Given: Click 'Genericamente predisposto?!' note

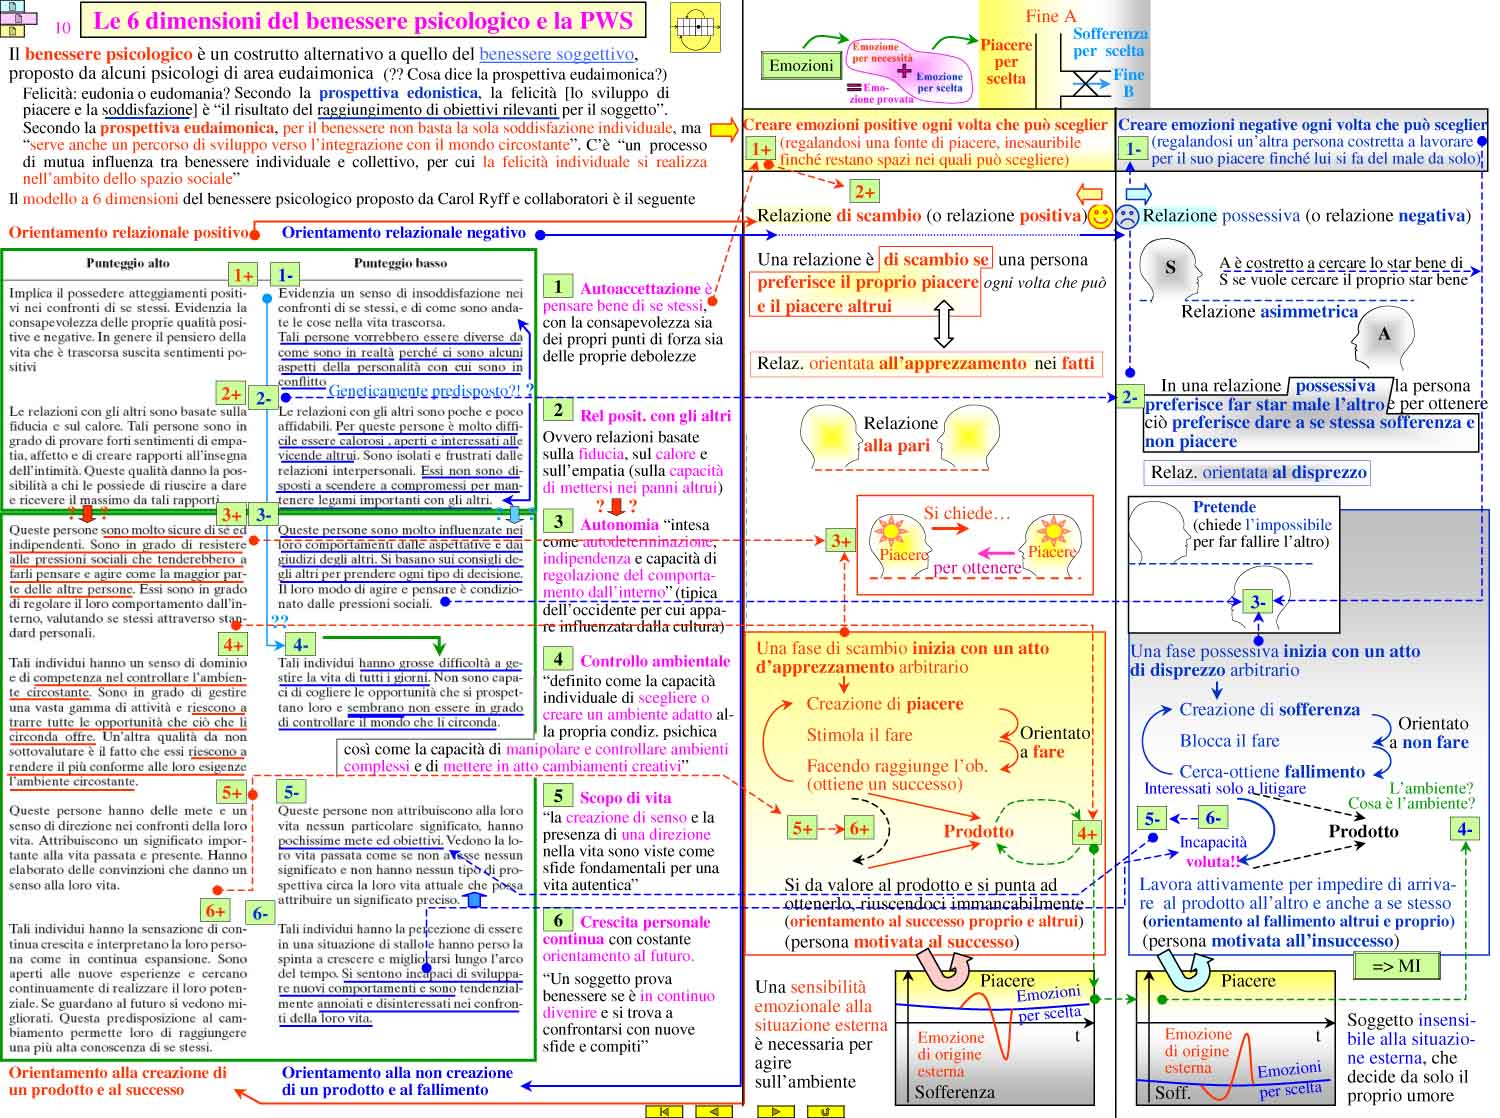Looking at the screenshot, I should click(x=430, y=391).
